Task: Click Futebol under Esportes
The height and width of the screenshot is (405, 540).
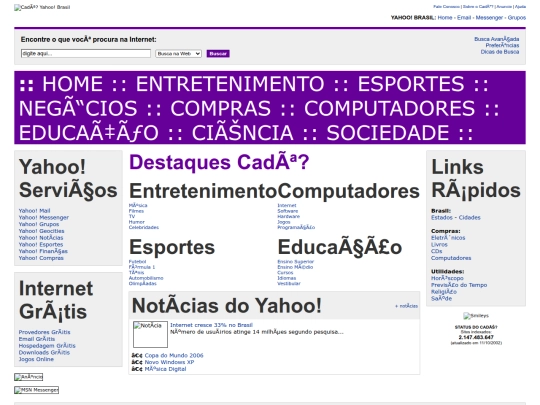Action: 137,262
